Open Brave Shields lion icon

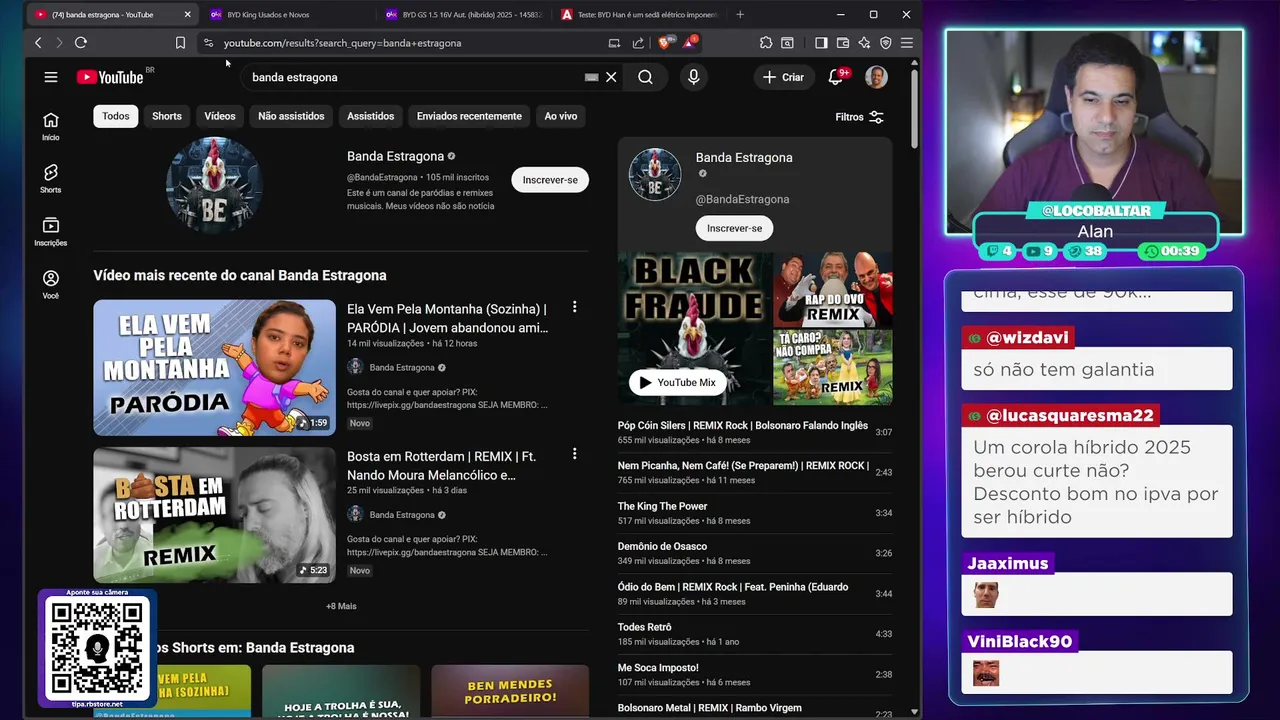[664, 43]
